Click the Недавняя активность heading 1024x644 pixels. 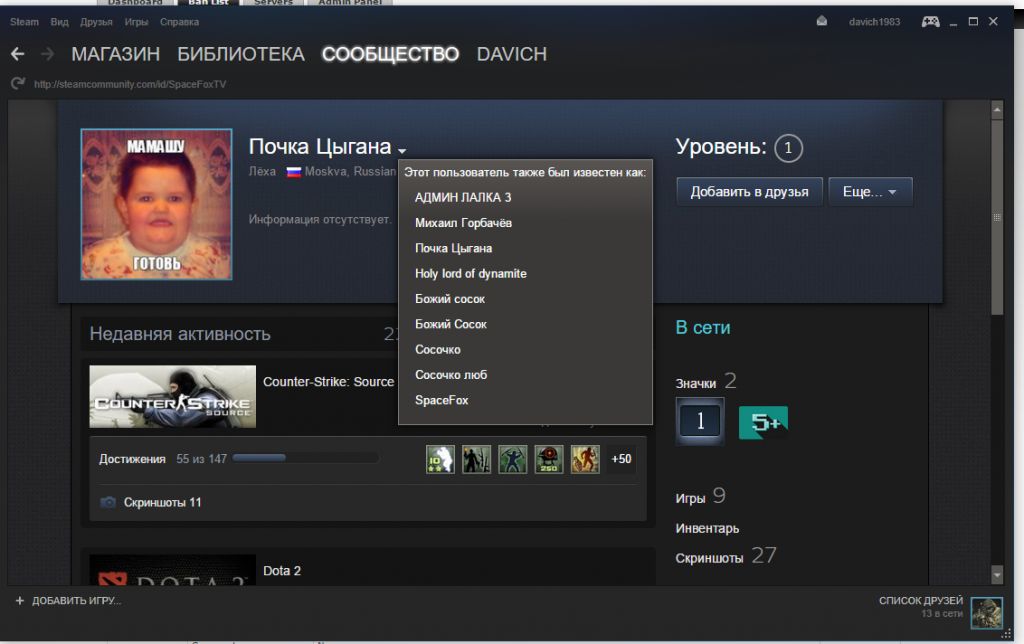tap(180, 334)
